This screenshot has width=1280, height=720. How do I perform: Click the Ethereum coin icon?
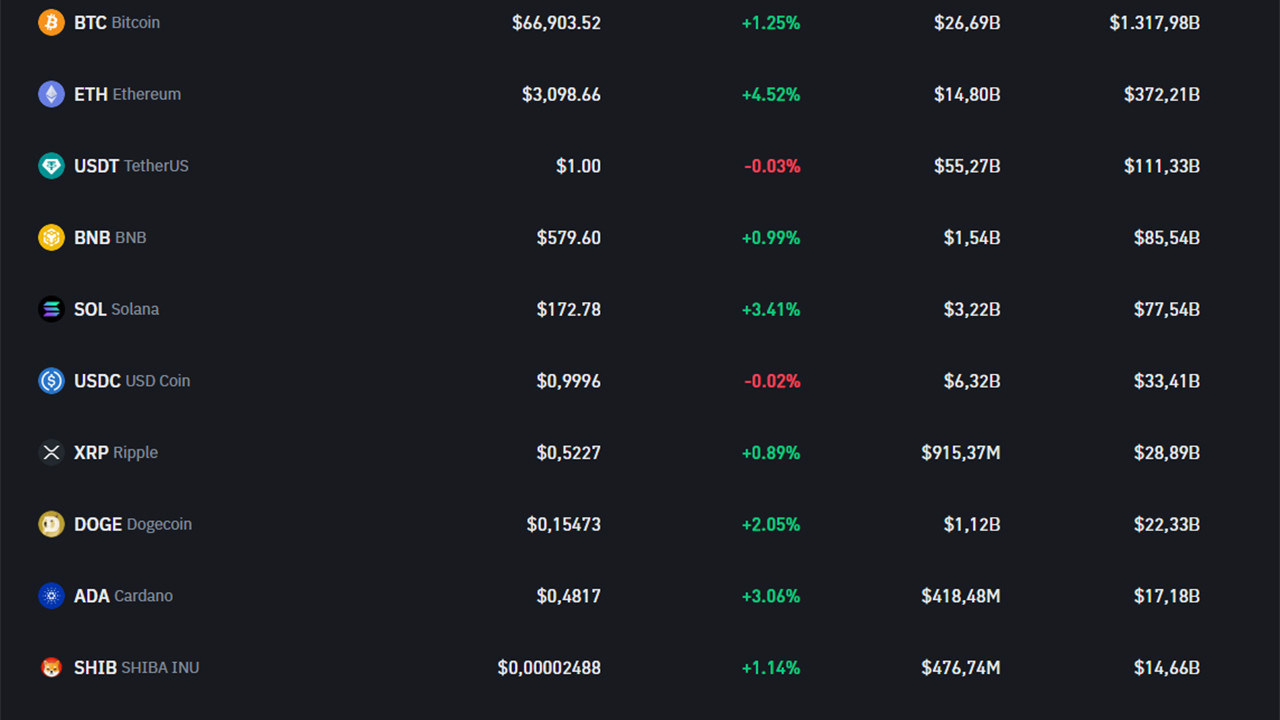[x=51, y=94]
